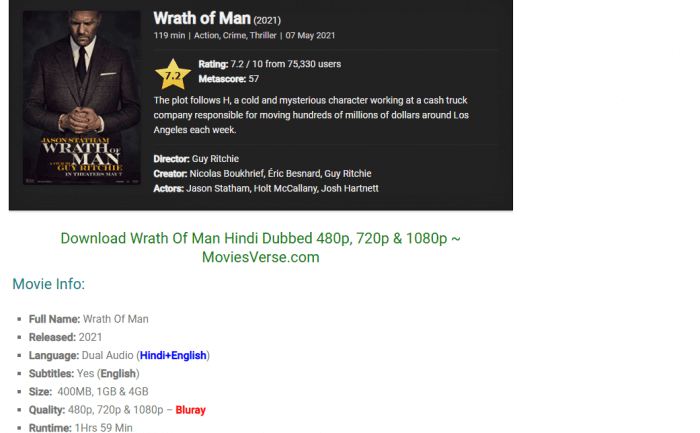Click the 07 May 2021 release date
700x433 pixels.
click(310, 36)
